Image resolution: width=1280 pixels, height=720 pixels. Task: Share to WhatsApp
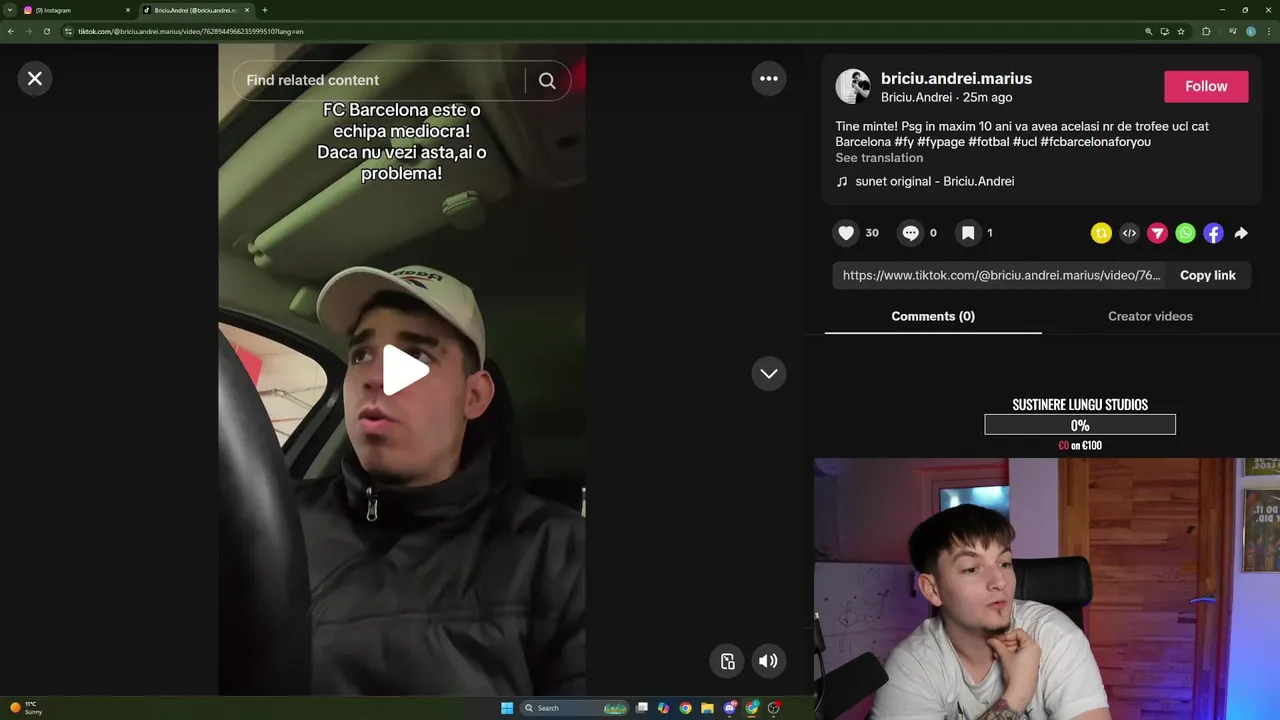click(x=1185, y=233)
